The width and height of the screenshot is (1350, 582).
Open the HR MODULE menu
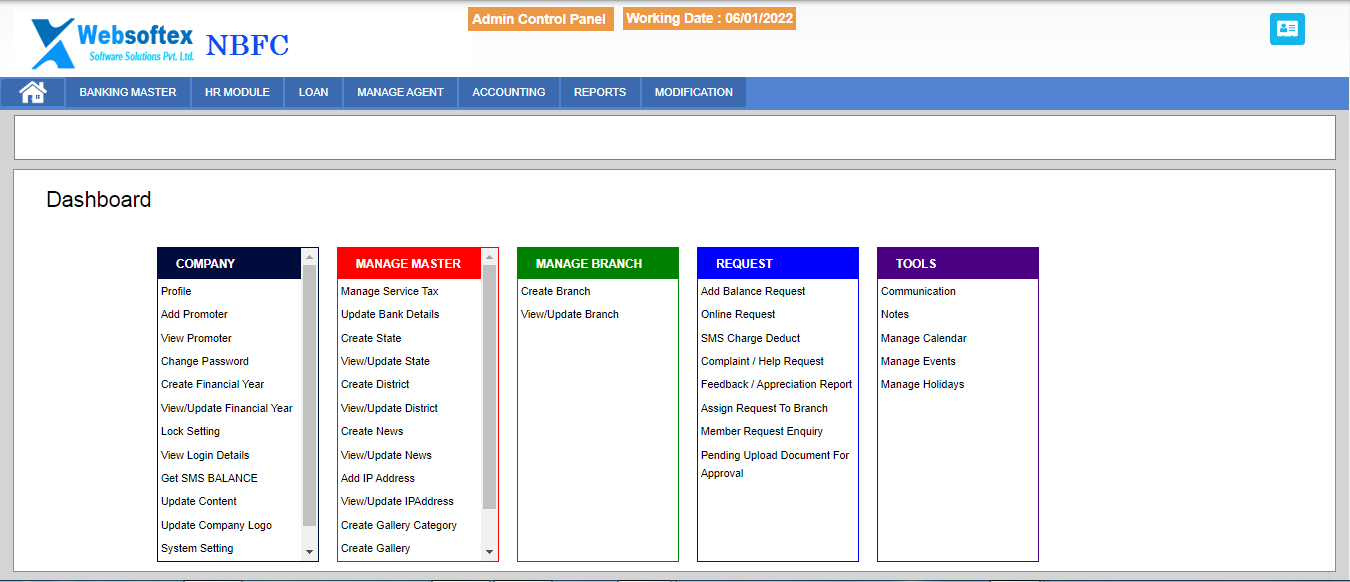237,92
